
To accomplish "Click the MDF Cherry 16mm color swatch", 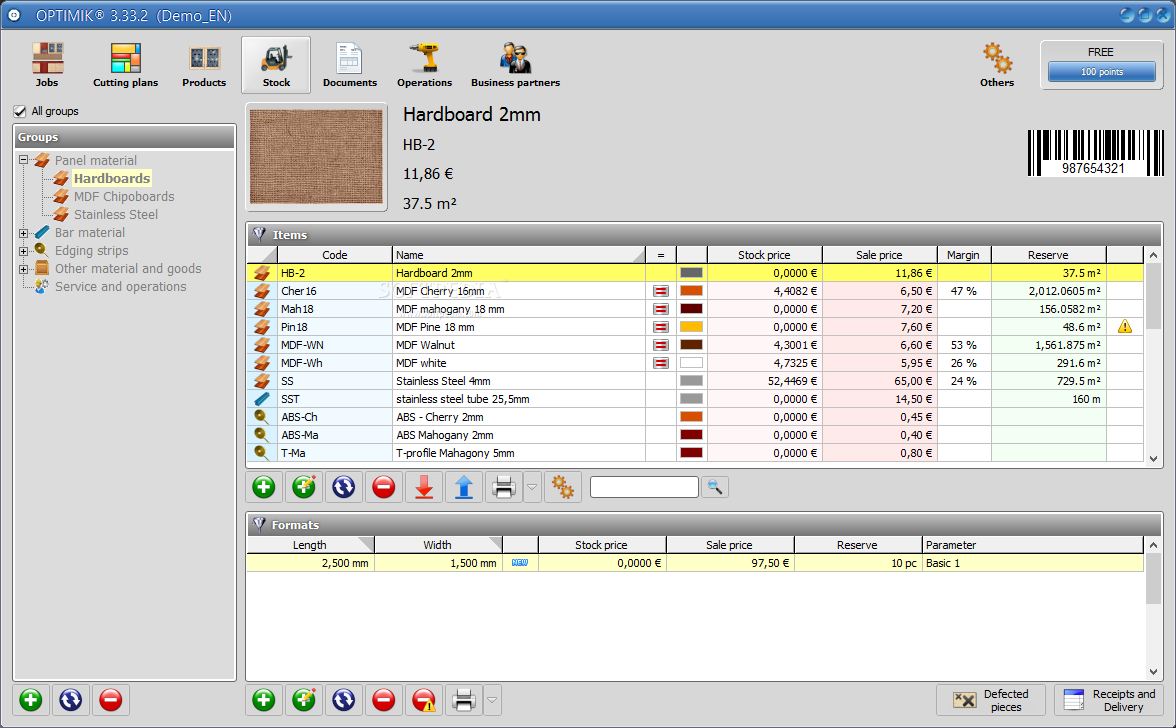I will (x=691, y=291).
